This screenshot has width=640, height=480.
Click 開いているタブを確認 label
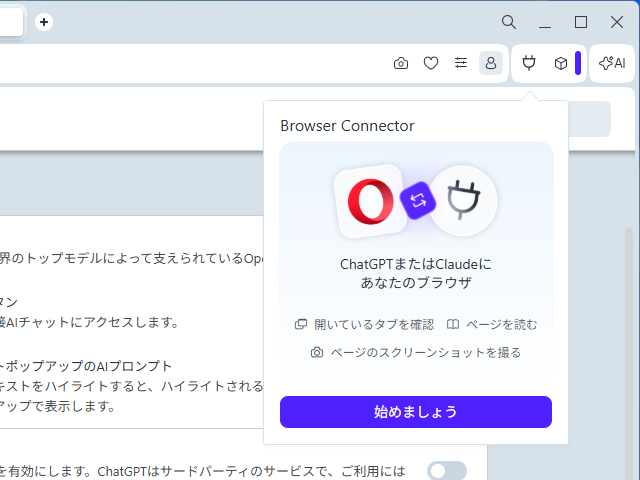pyautogui.click(x=364, y=324)
